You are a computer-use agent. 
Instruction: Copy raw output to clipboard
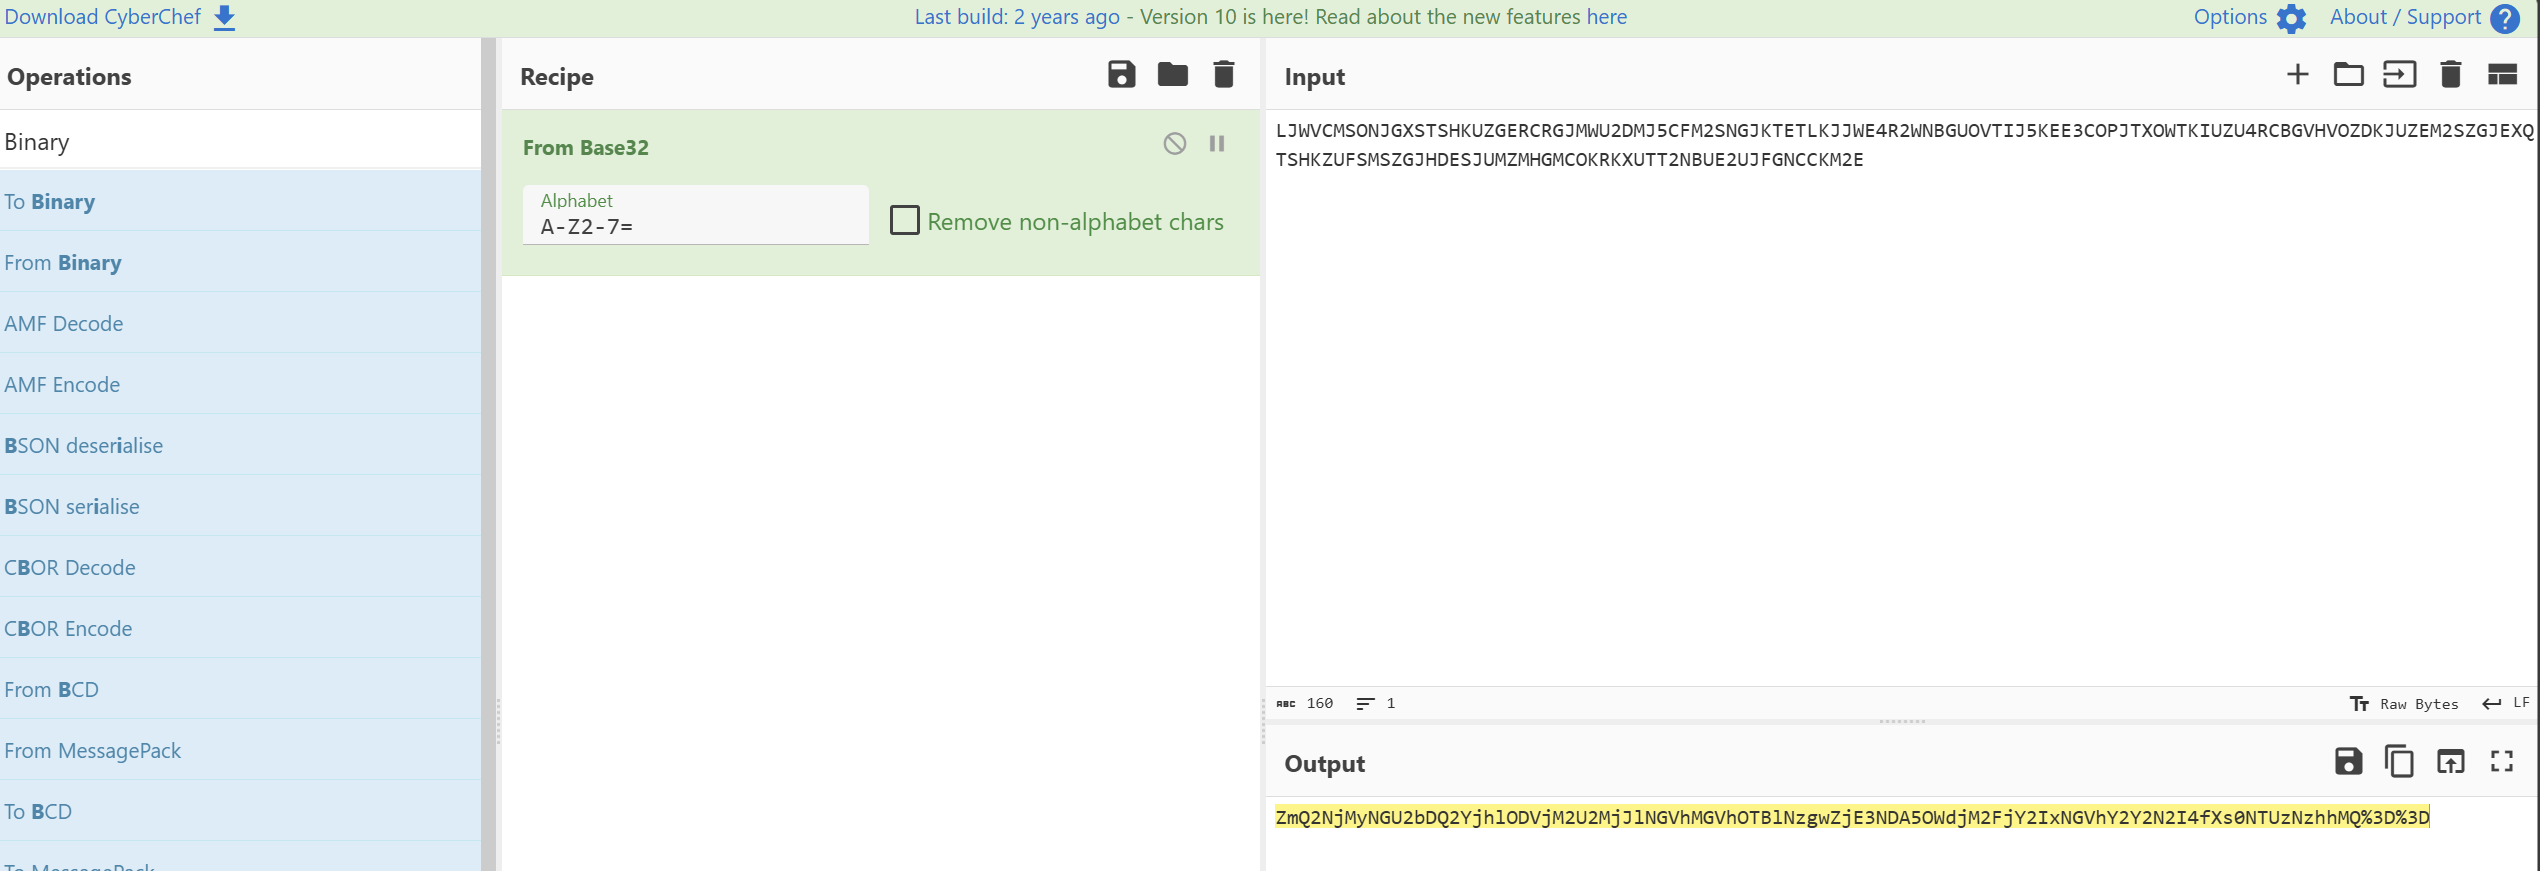[2399, 762]
